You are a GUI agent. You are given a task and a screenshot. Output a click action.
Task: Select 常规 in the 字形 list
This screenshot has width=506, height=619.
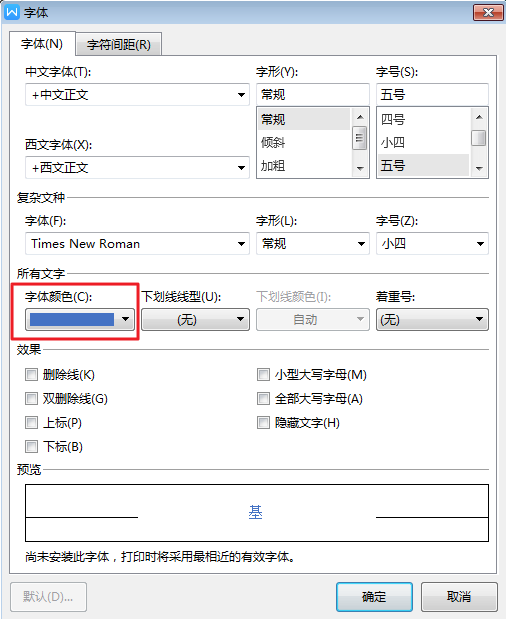point(304,119)
